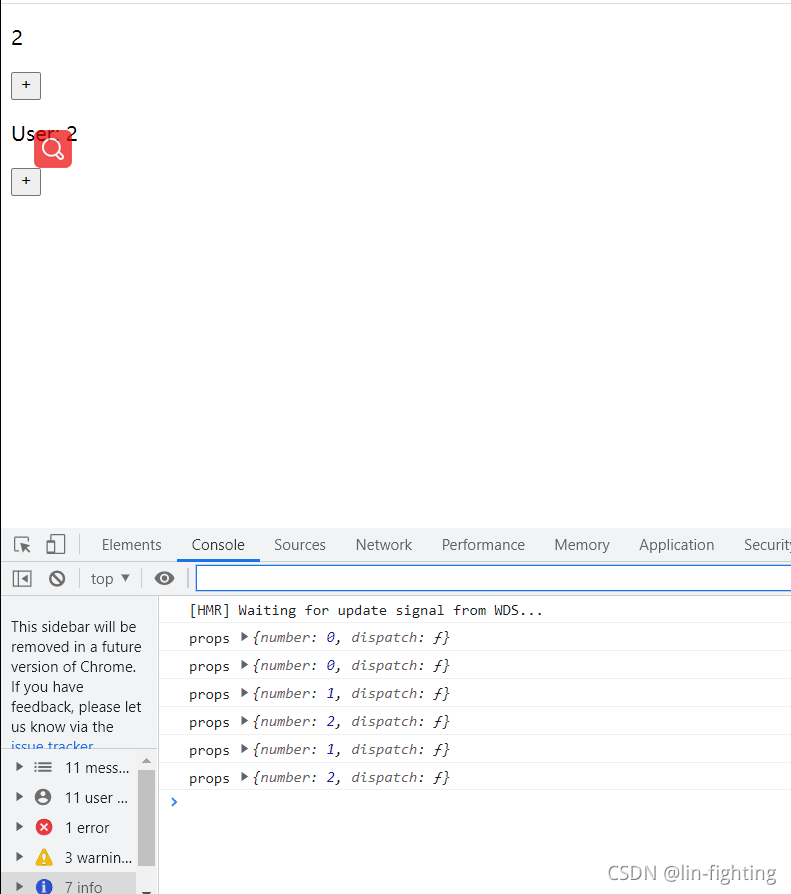Click the plus button below the number 2
Viewport: 791px width, 894px height.
[26, 86]
